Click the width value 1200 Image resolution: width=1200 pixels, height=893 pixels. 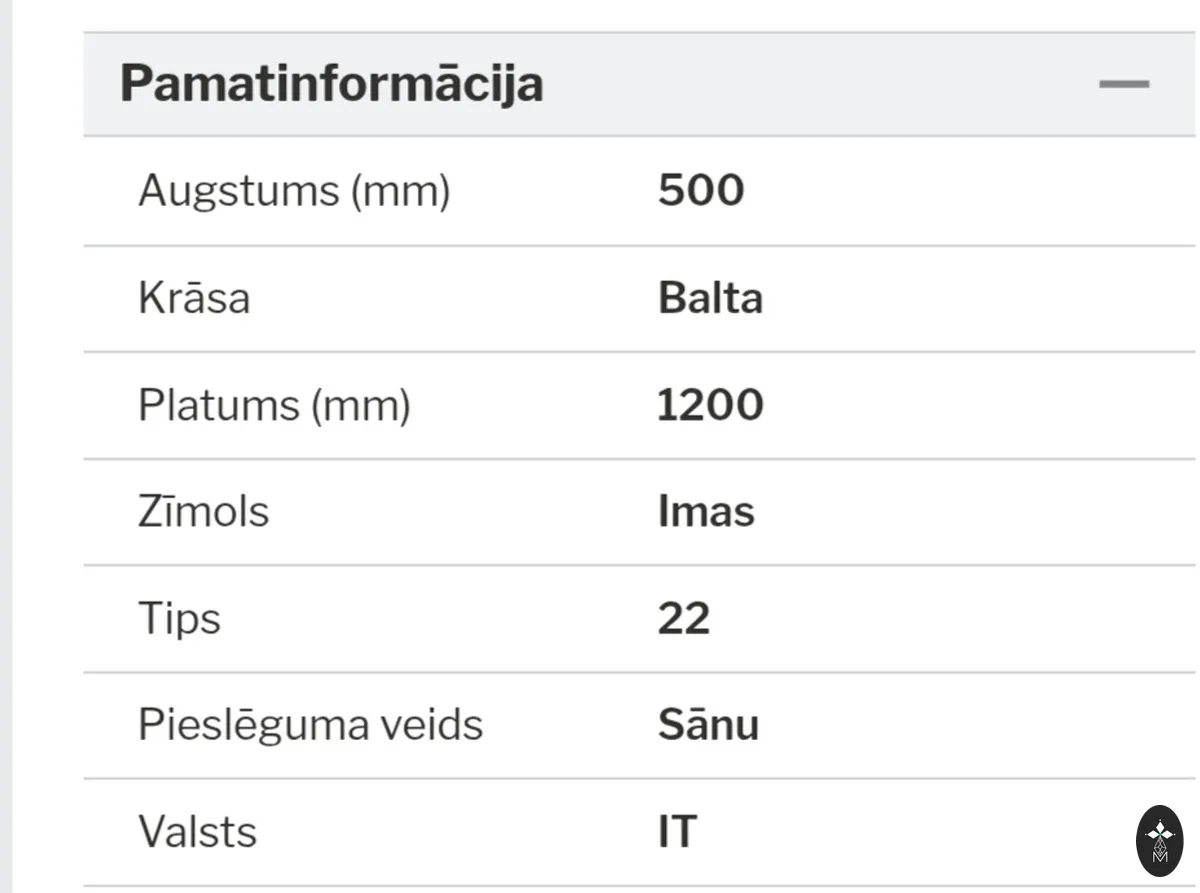(710, 405)
